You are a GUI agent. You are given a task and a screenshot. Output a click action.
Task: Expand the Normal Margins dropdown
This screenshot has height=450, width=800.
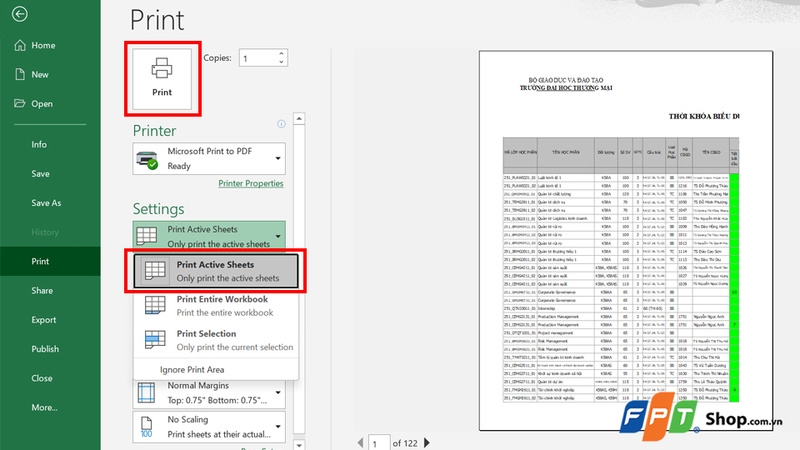click(209, 393)
